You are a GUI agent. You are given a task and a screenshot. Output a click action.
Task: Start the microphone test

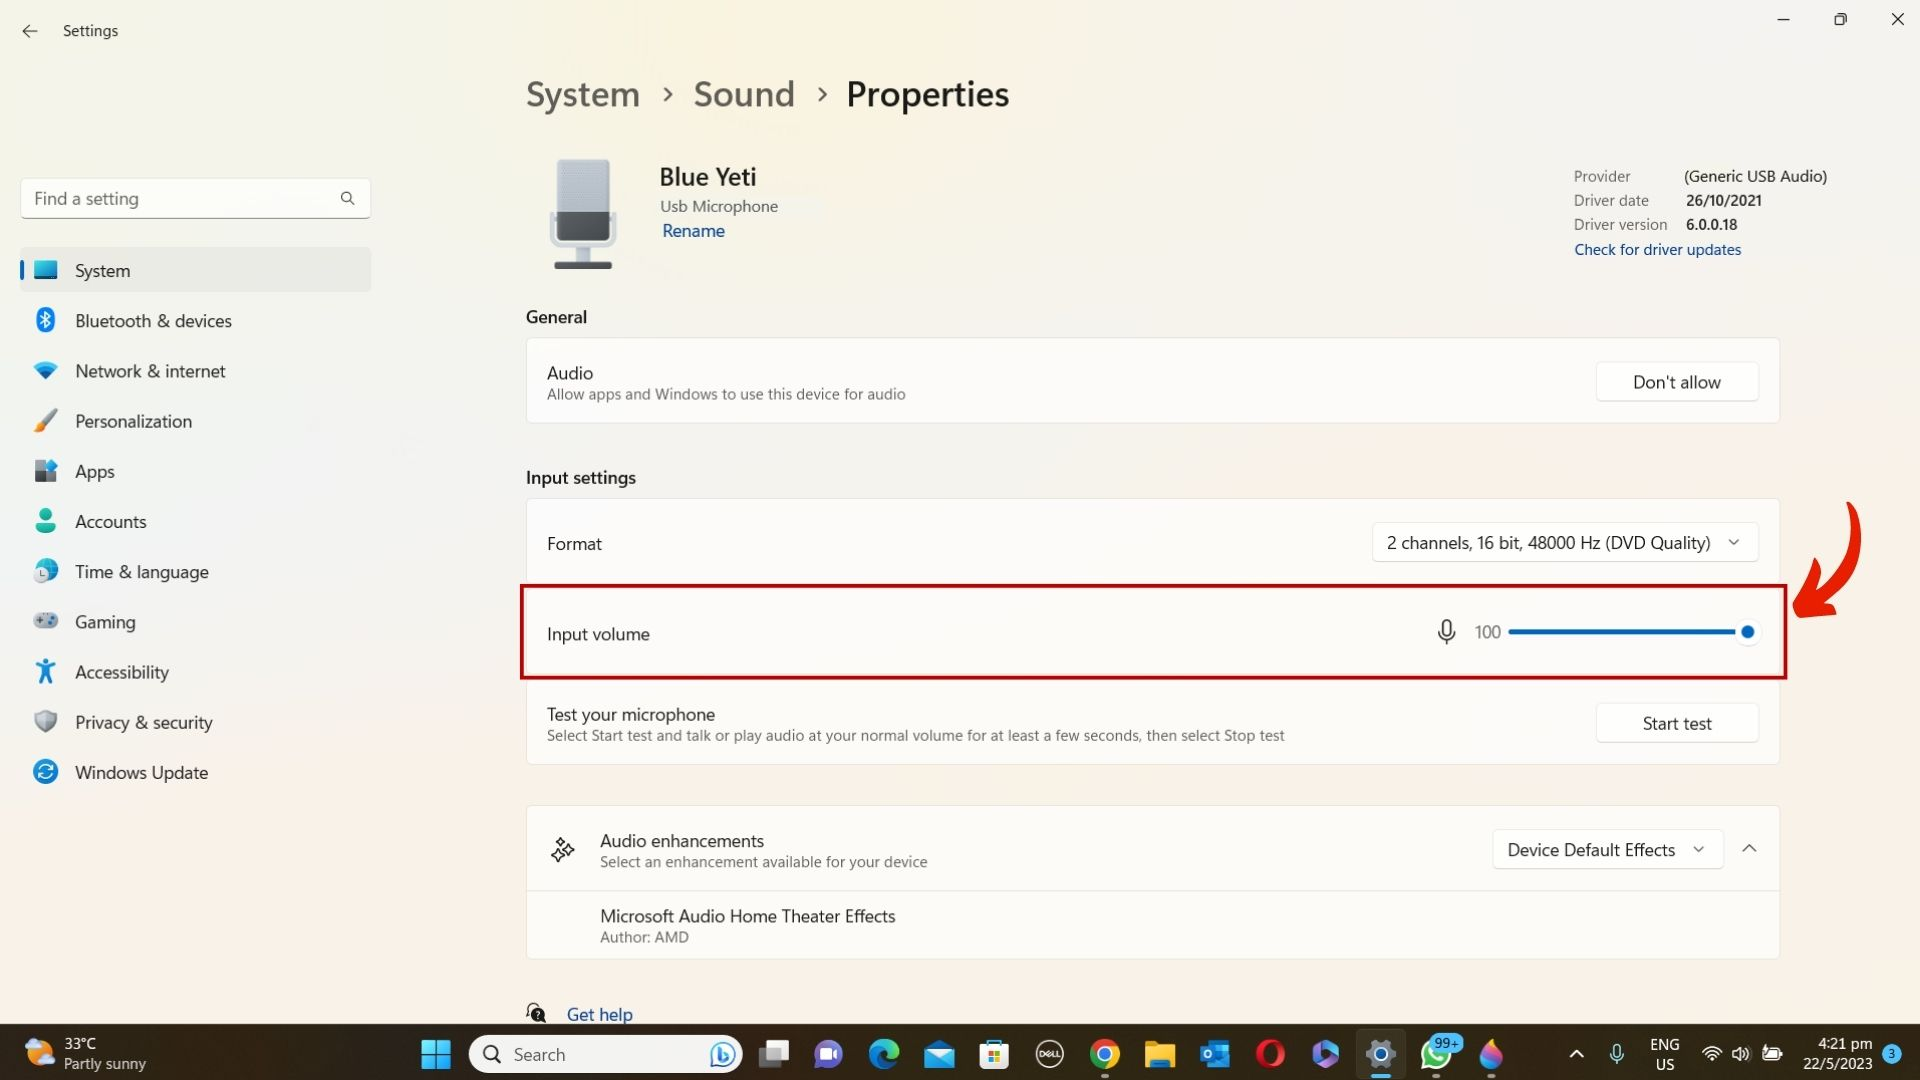click(1677, 723)
